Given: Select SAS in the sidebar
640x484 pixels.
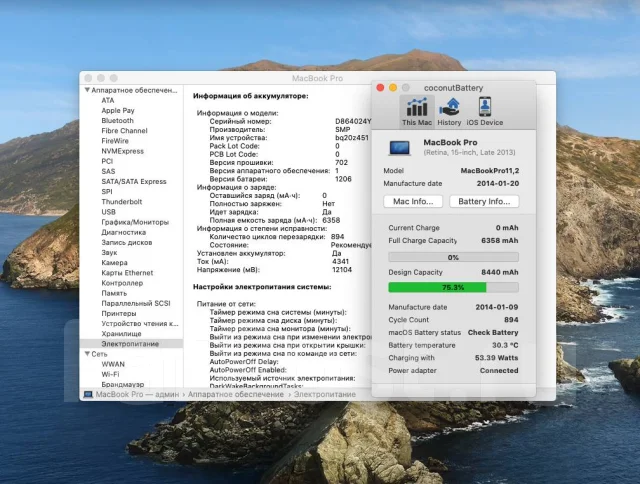Looking at the screenshot, I should pyautogui.click(x=108, y=171).
